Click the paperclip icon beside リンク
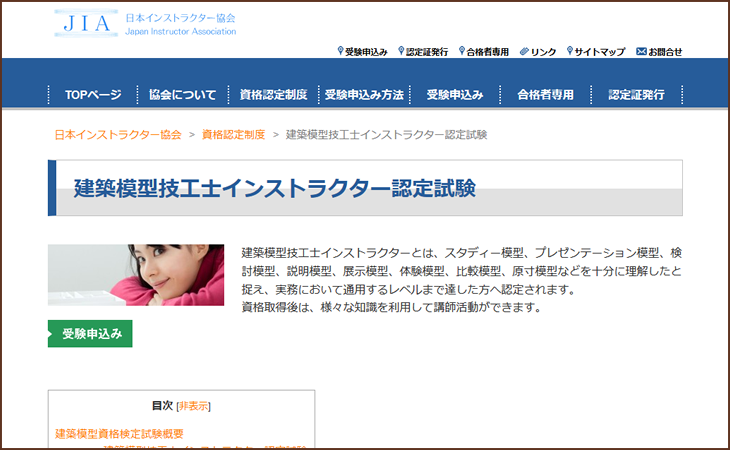The height and width of the screenshot is (450, 730). coord(524,51)
